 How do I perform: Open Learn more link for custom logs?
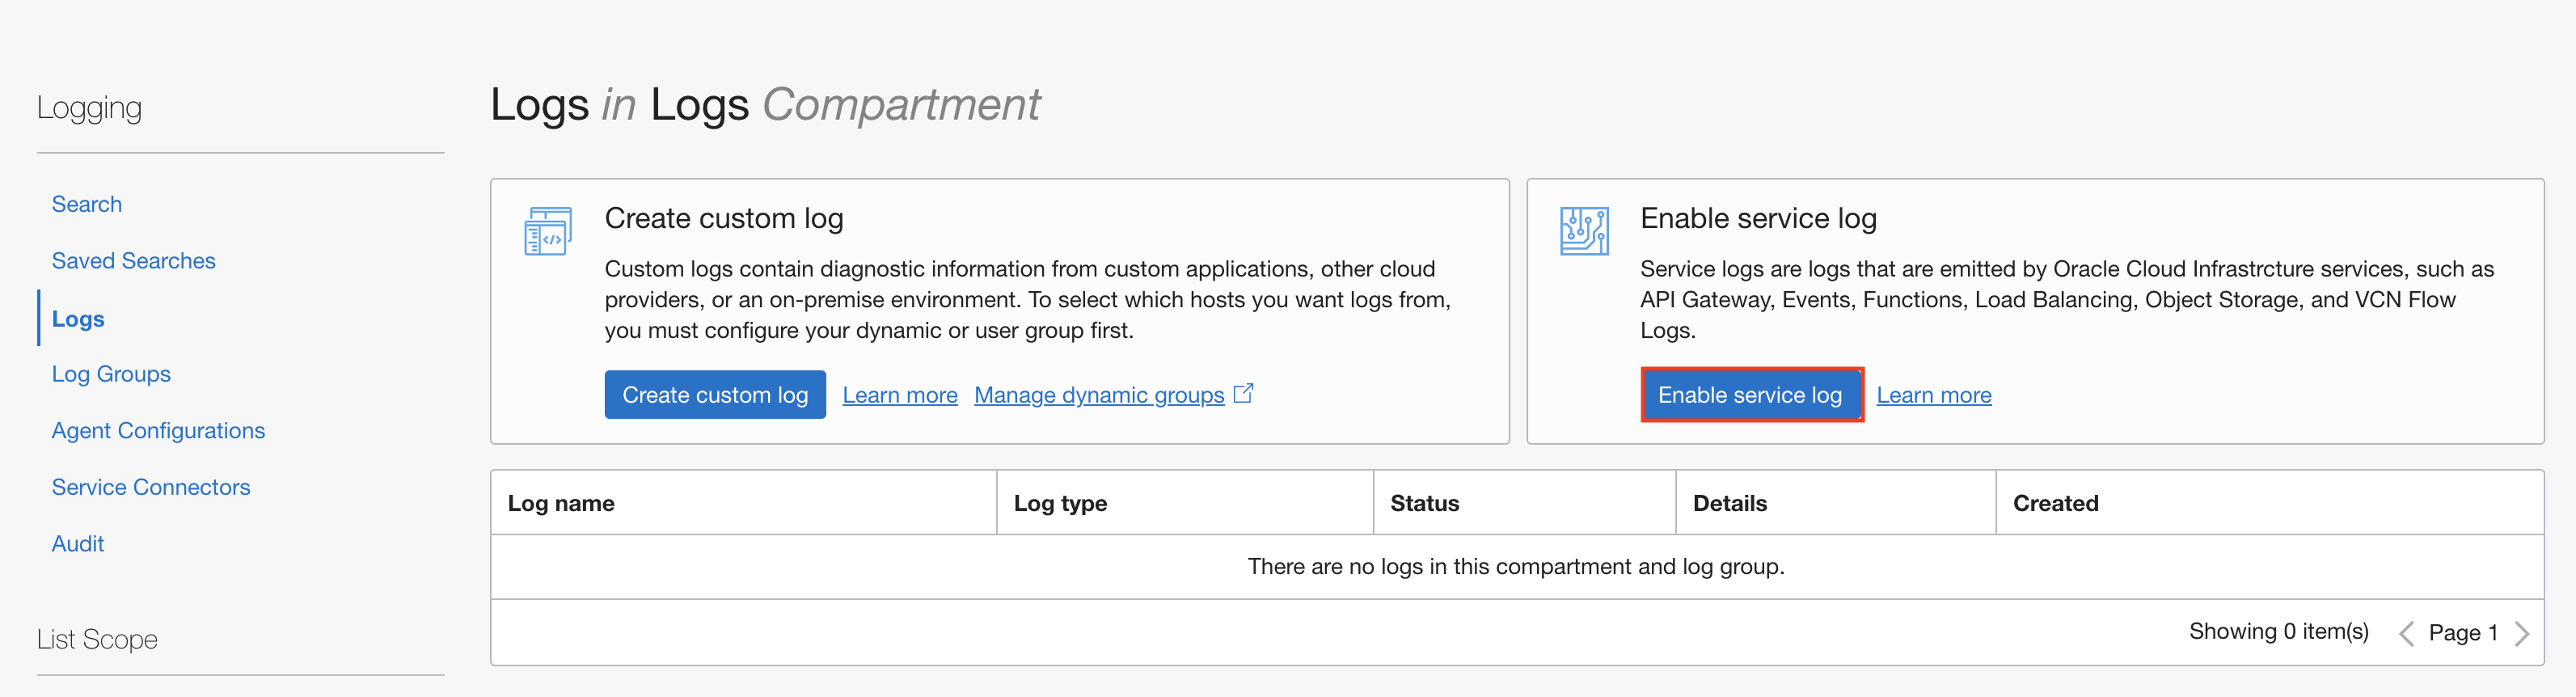[x=899, y=395]
